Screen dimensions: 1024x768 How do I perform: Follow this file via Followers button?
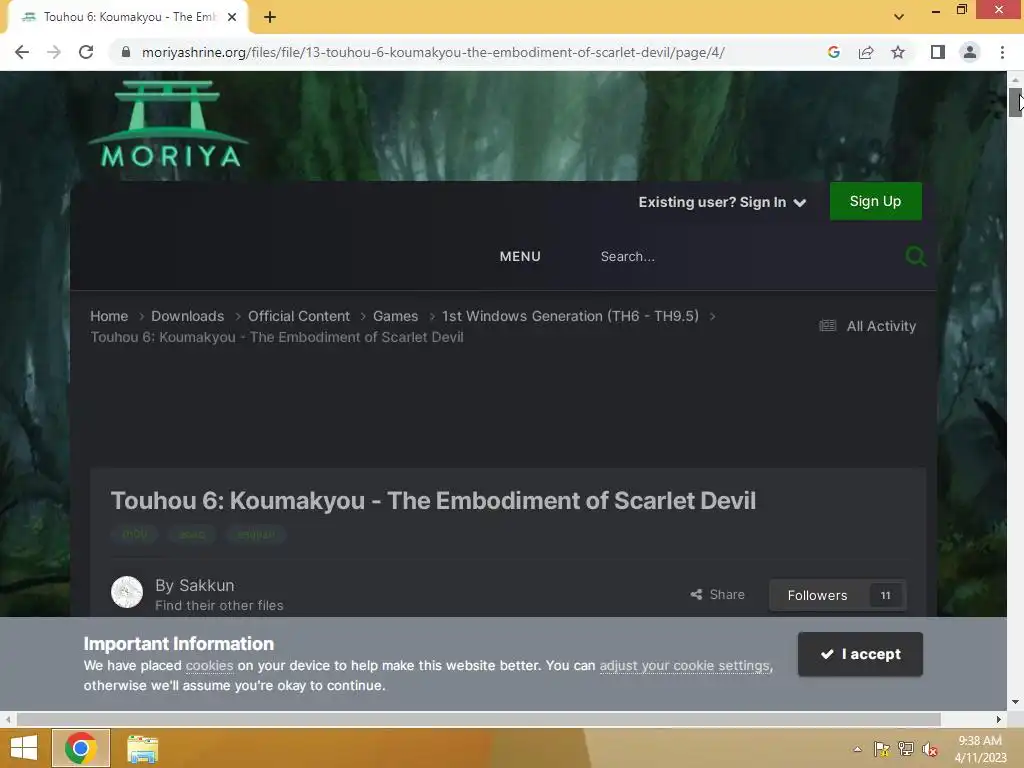pos(817,595)
